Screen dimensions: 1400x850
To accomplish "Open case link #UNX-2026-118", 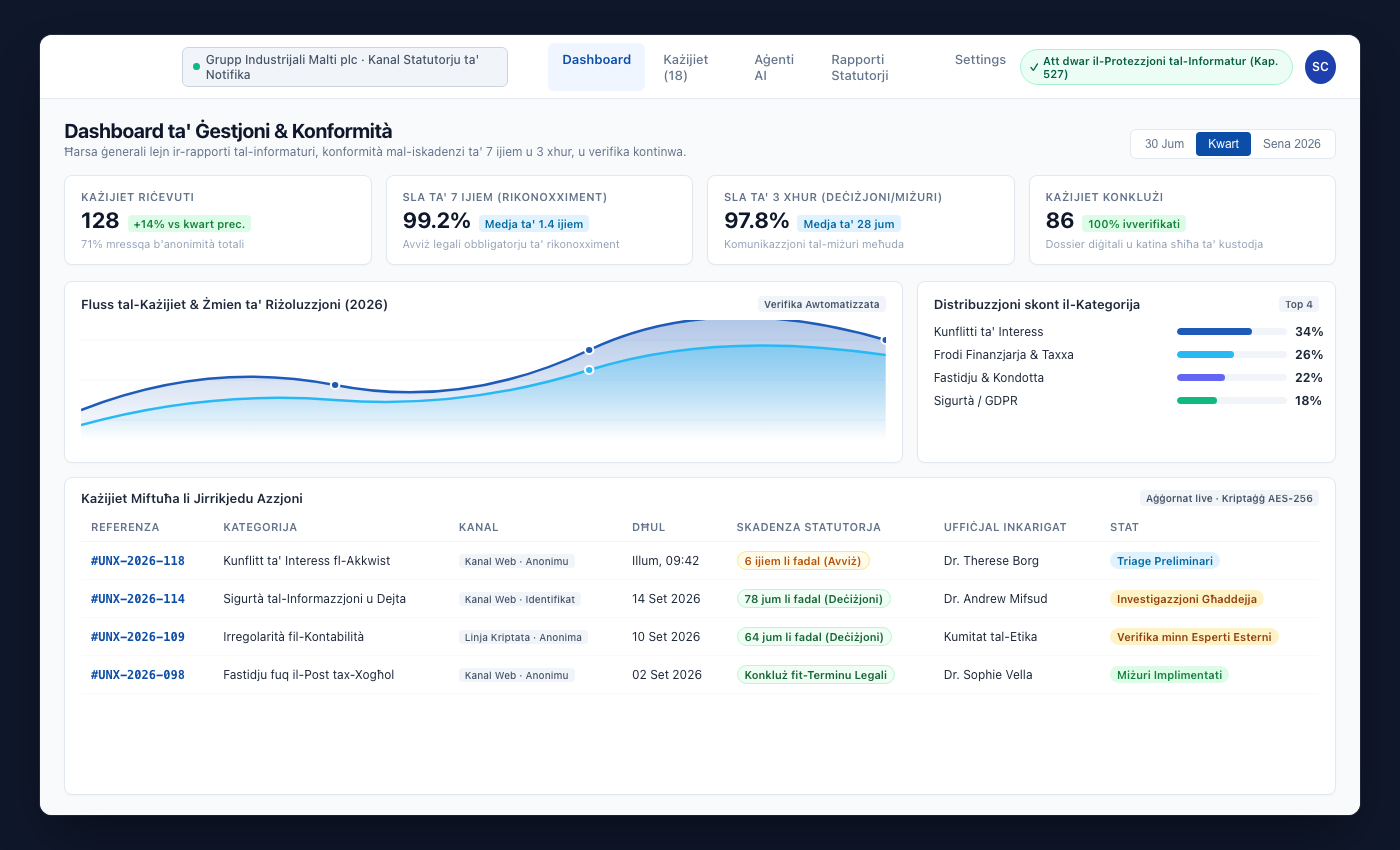I will click(138, 561).
